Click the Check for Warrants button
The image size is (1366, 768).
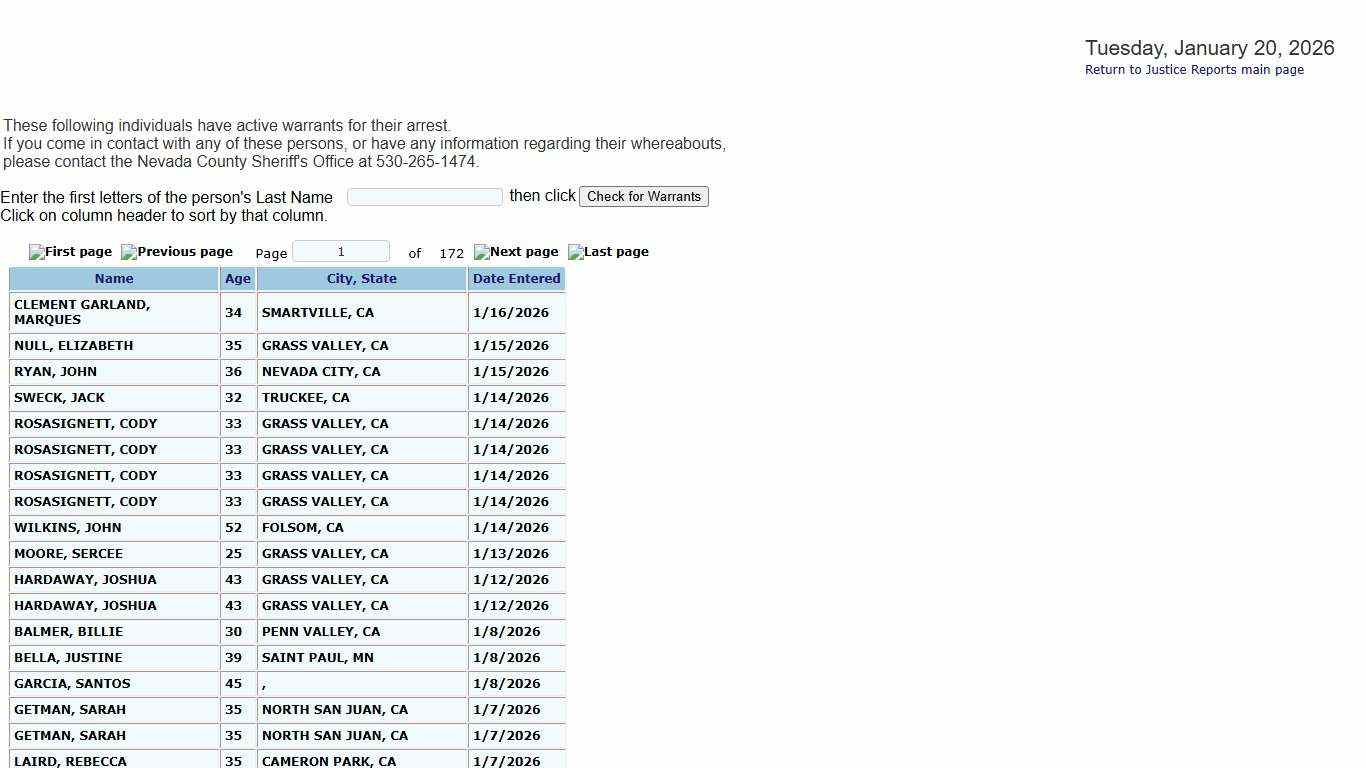(x=643, y=197)
